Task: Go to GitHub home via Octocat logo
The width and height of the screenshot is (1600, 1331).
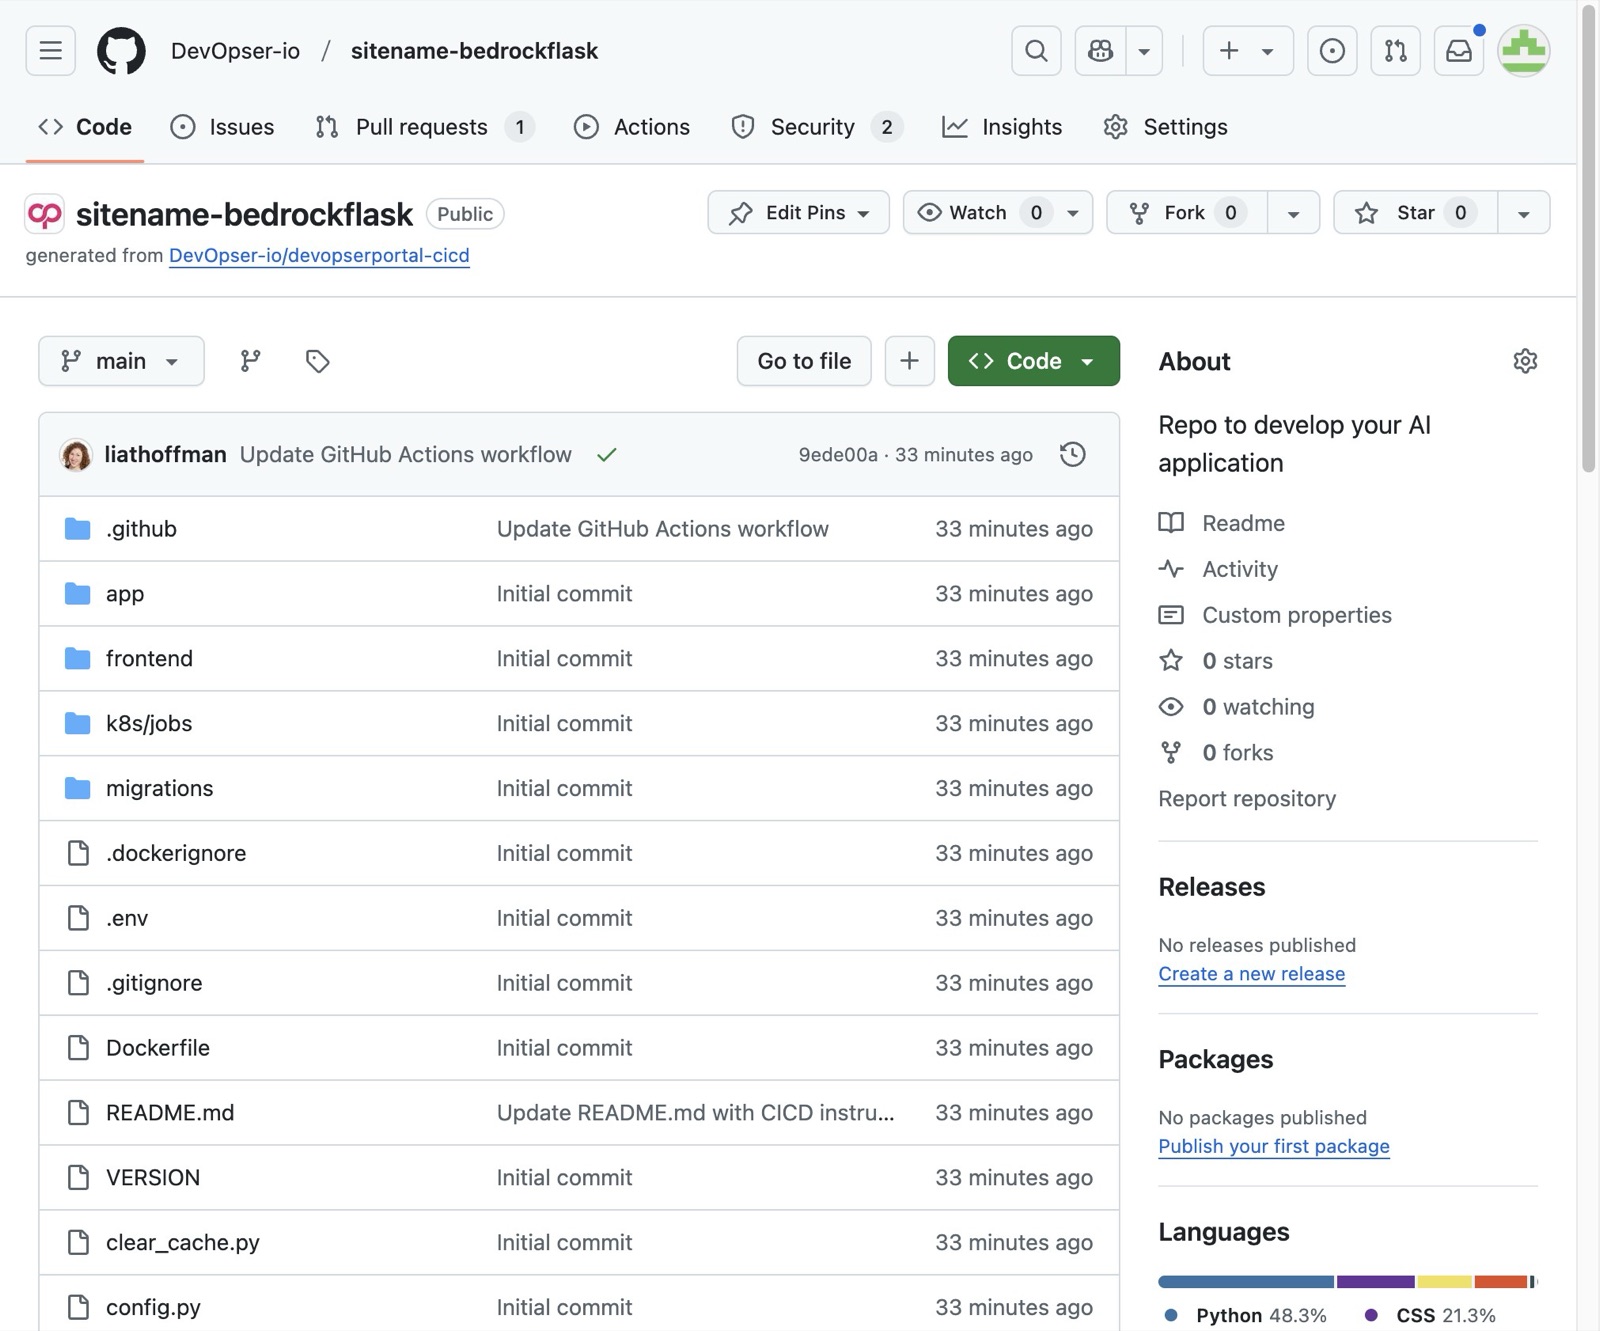Action: 121,51
